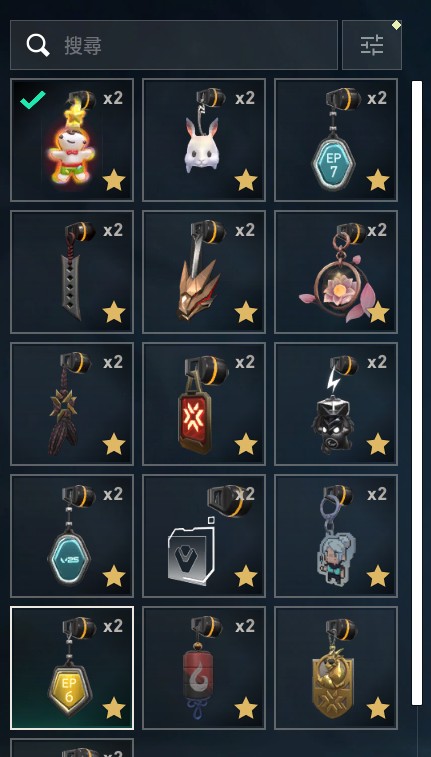Select the gingerbread man gun buddy

pyautogui.click(x=72, y=140)
